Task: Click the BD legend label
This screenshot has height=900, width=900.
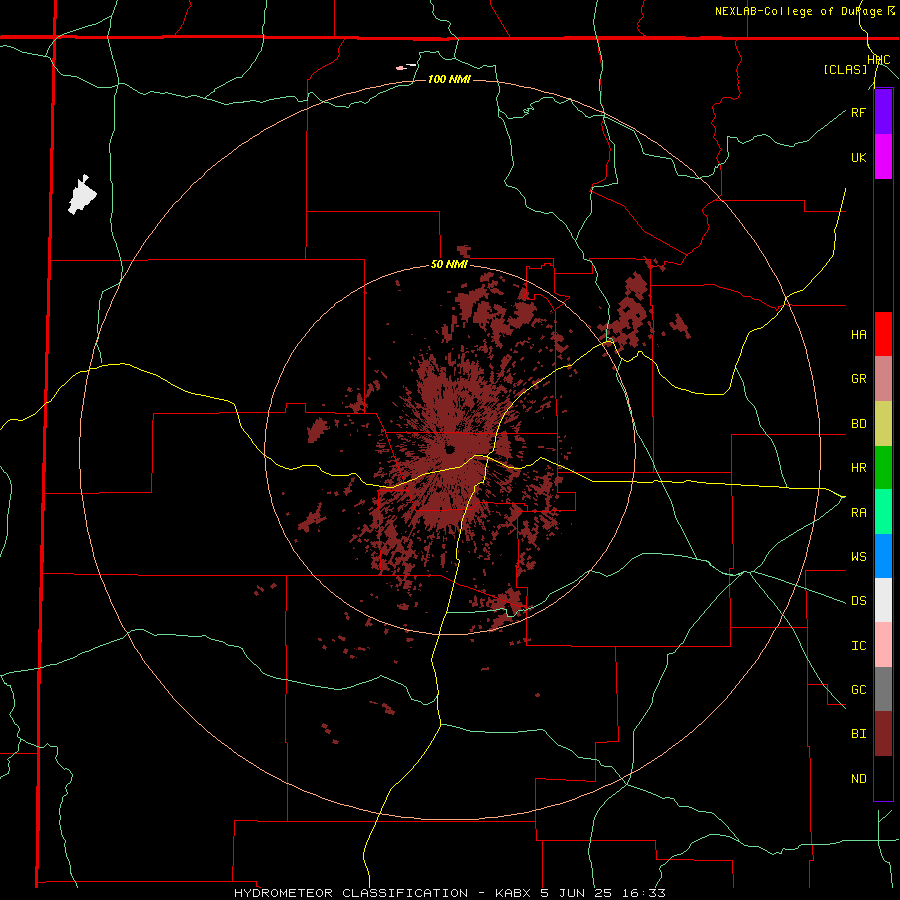Action: (858, 424)
